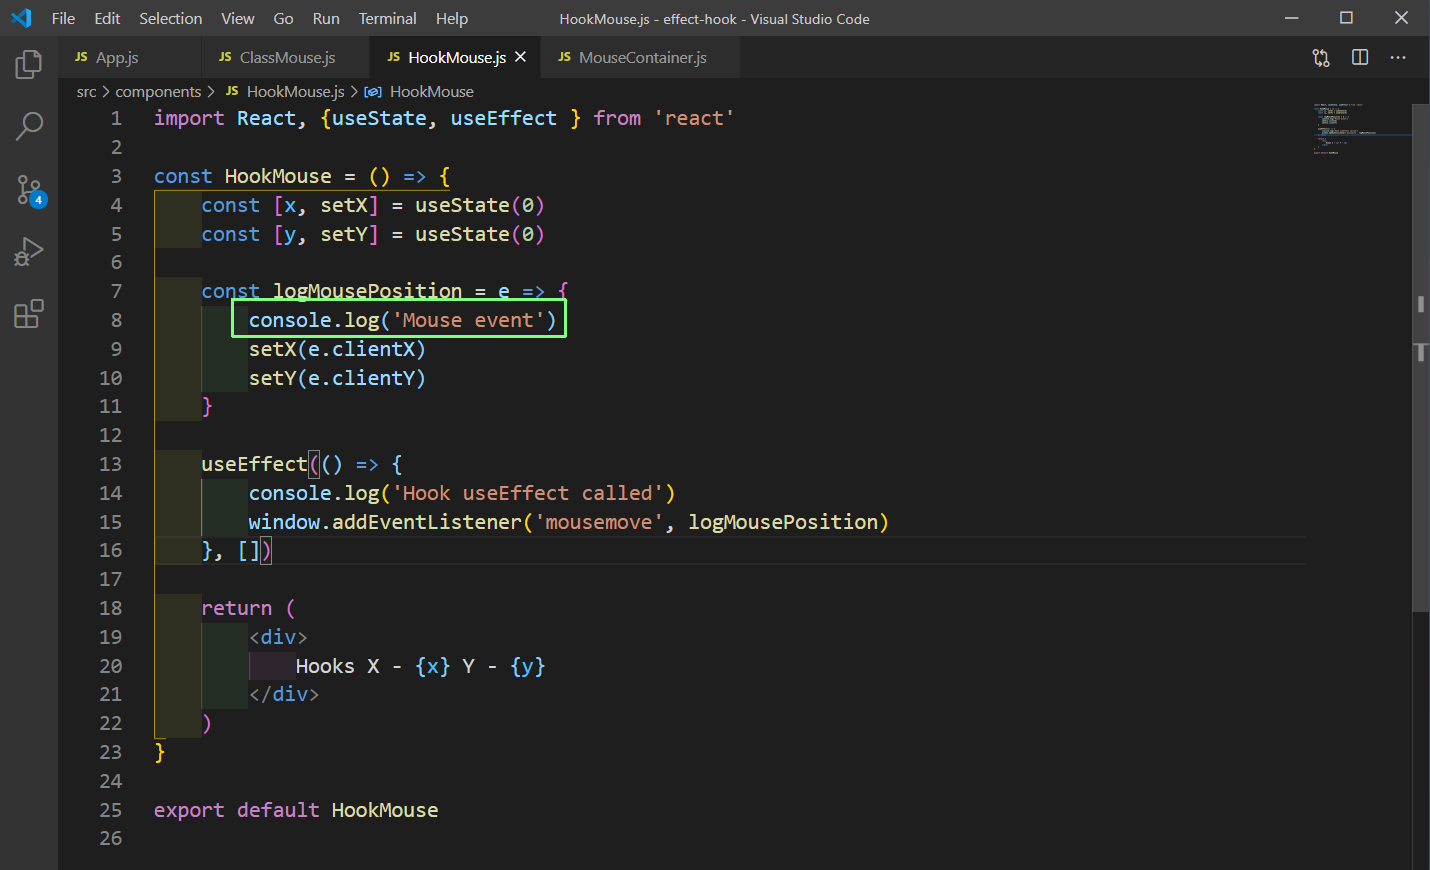Click the components breadcrumb

[158, 92]
